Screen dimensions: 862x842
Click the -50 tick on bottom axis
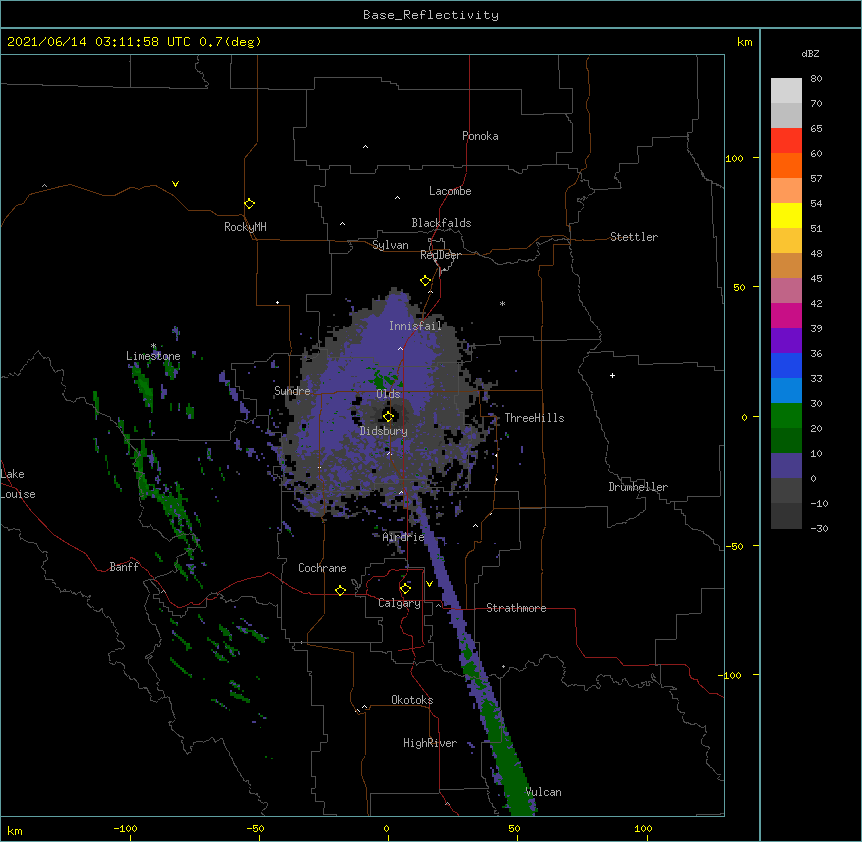(255, 829)
